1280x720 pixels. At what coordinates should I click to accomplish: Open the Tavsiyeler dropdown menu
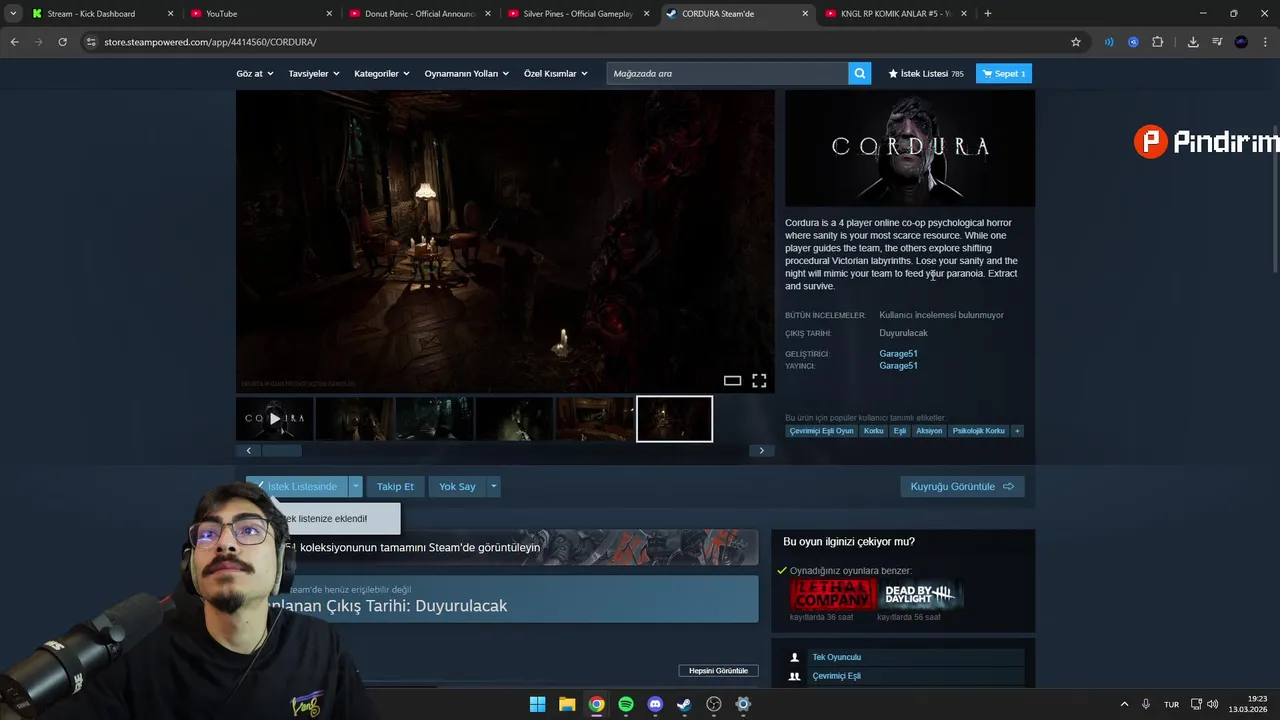pyautogui.click(x=314, y=73)
